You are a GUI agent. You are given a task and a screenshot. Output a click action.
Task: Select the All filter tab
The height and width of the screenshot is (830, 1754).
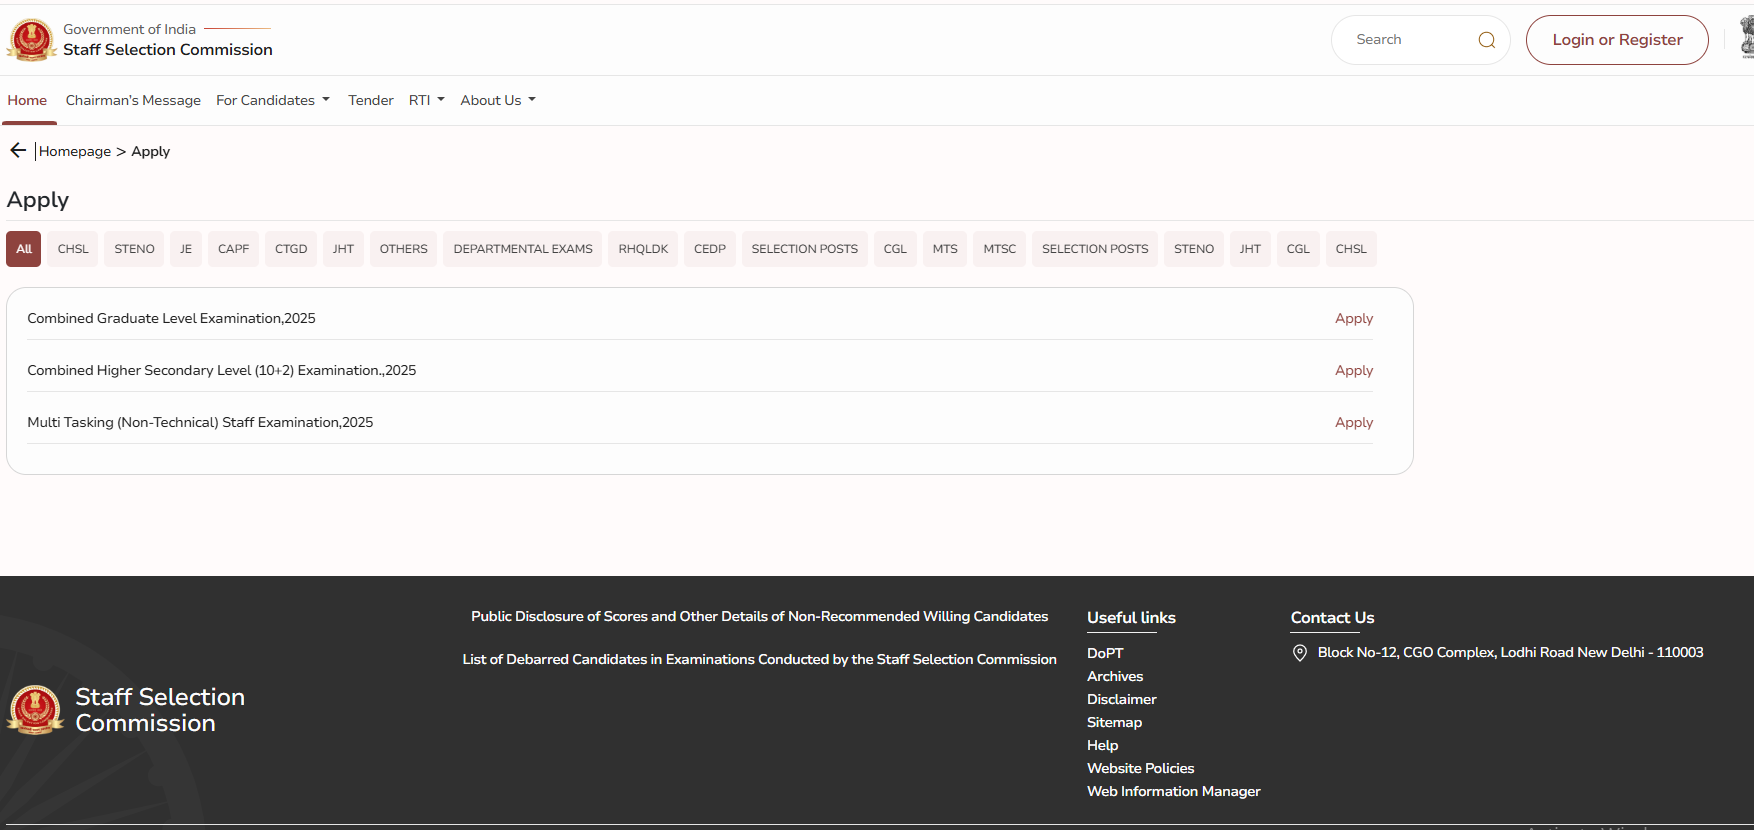(24, 249)
